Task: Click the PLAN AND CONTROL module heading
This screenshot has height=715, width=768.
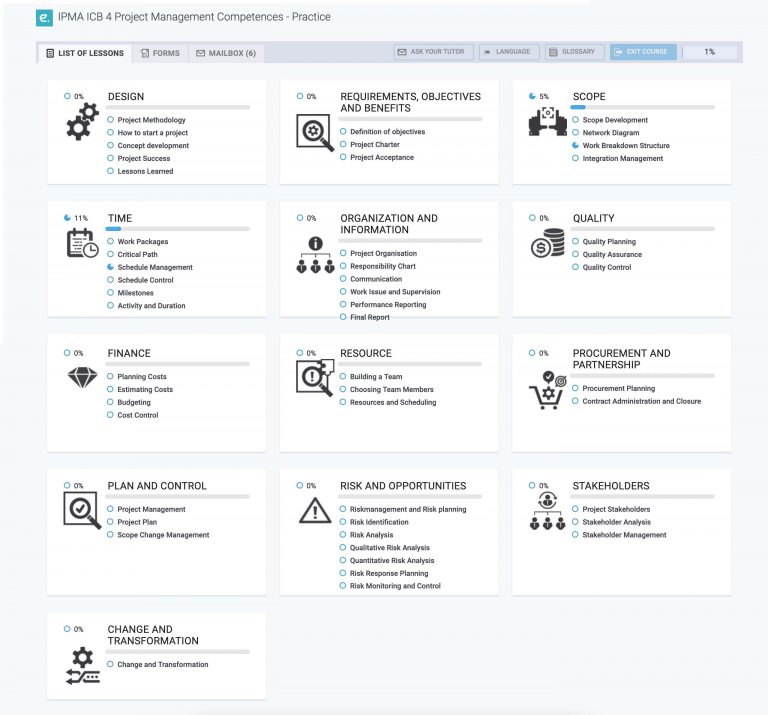Action: click(157, 486)
